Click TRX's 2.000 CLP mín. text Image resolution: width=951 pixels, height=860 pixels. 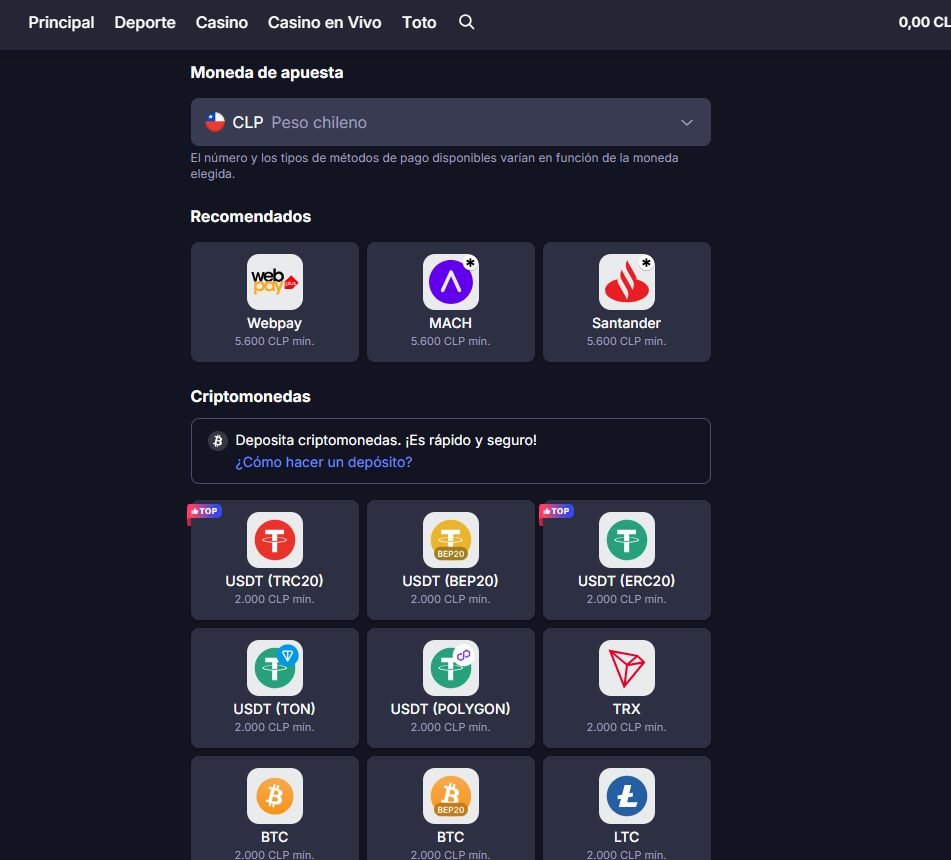coord(627,727)
